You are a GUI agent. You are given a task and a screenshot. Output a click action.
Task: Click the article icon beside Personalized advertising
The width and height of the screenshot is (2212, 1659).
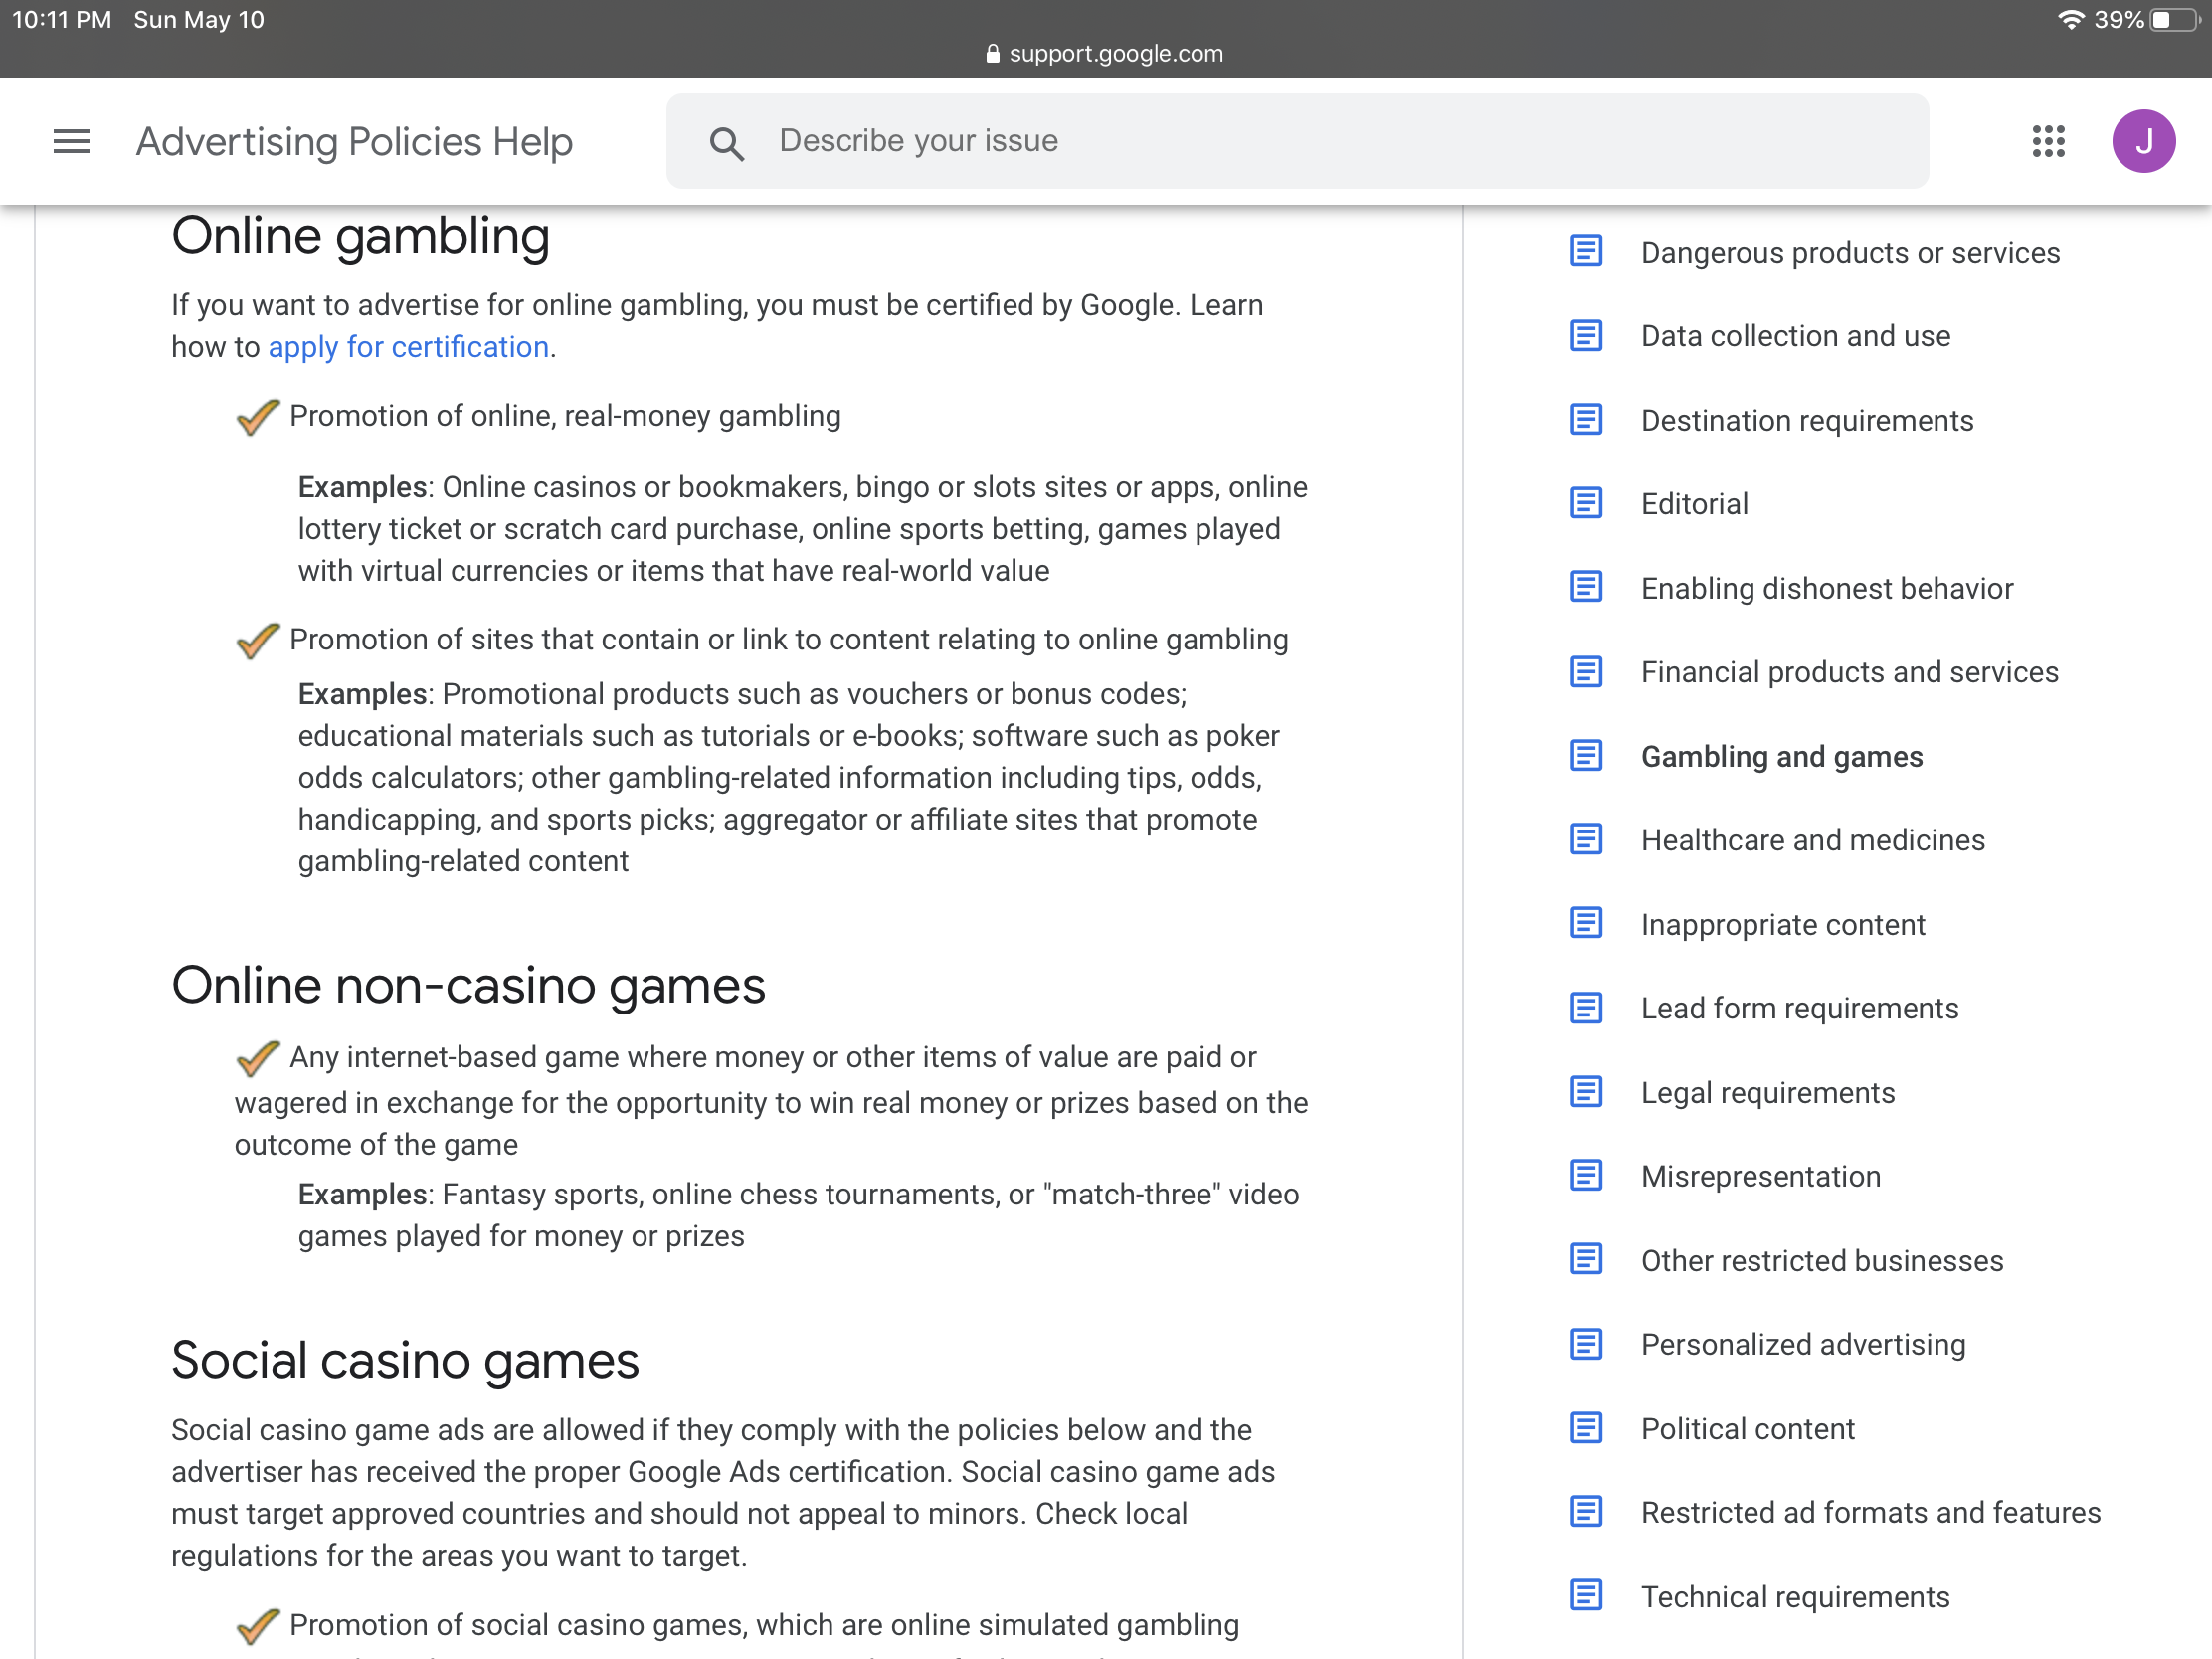coord(1585,1344)
